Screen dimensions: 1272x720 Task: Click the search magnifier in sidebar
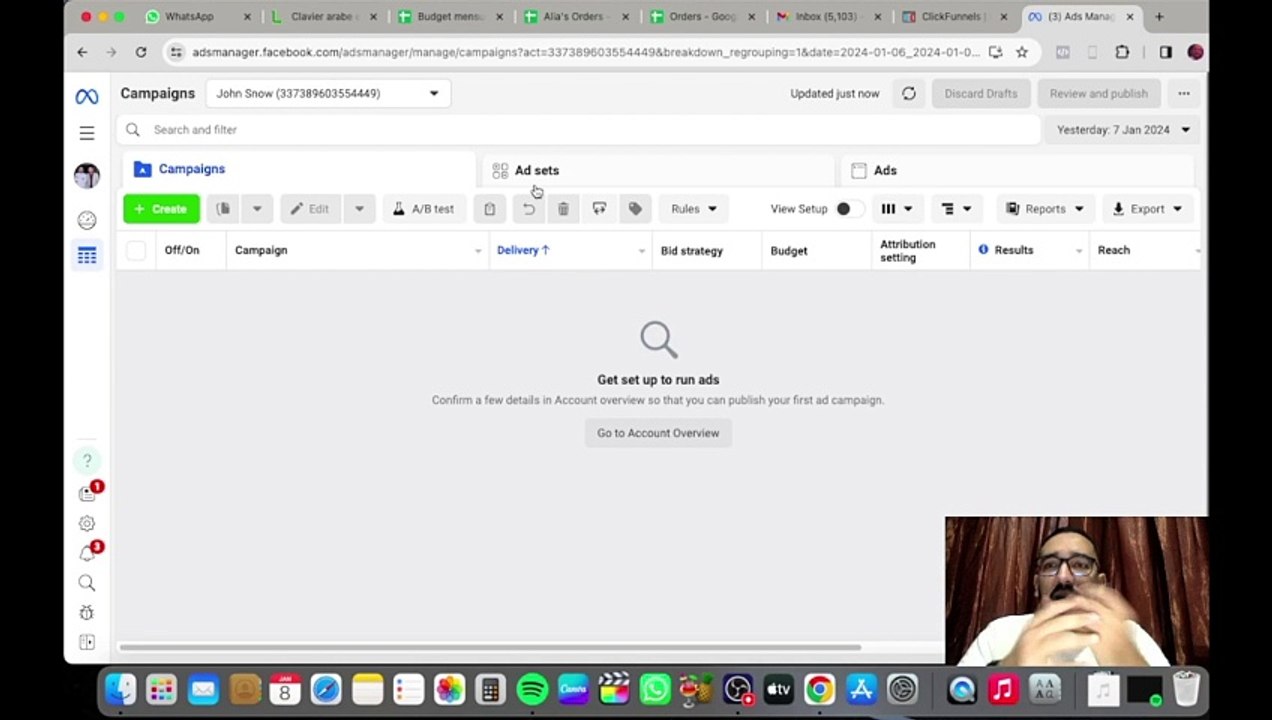click(87, 583)
